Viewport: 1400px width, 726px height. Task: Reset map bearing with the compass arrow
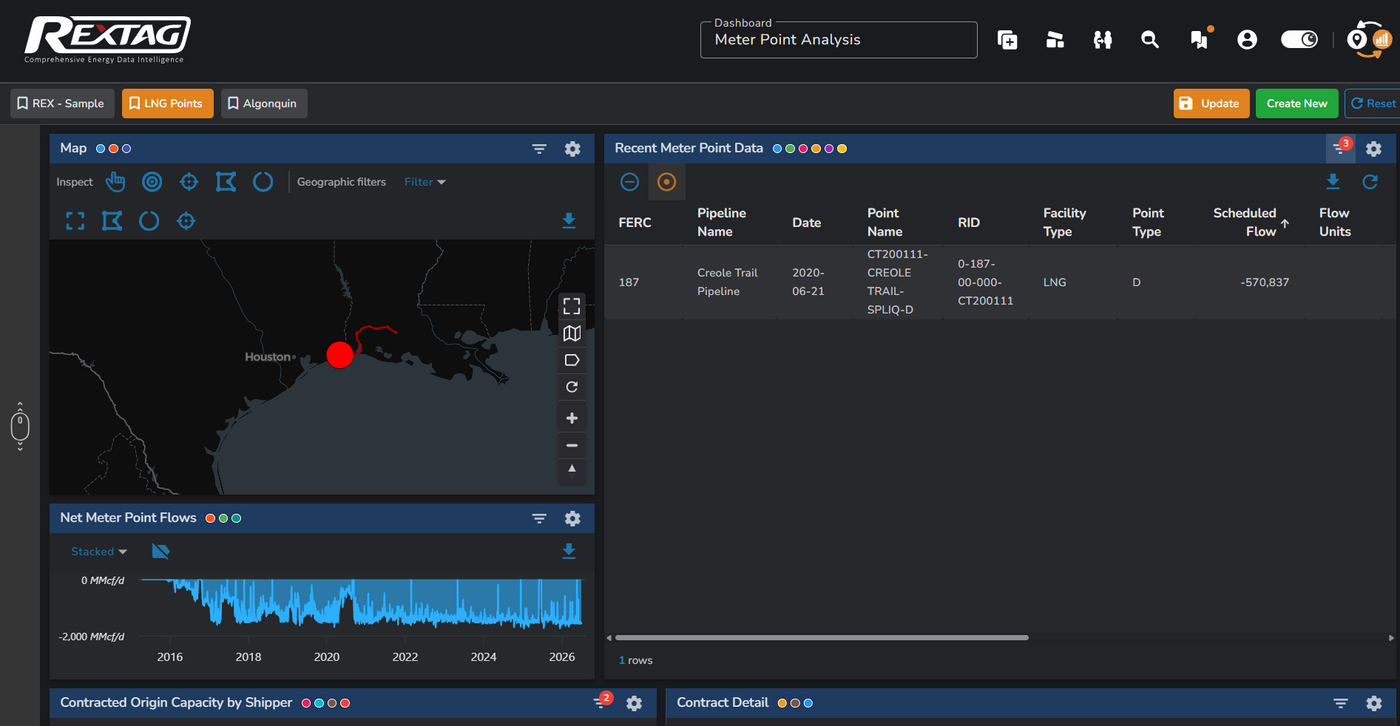click(x=572, y=470)
